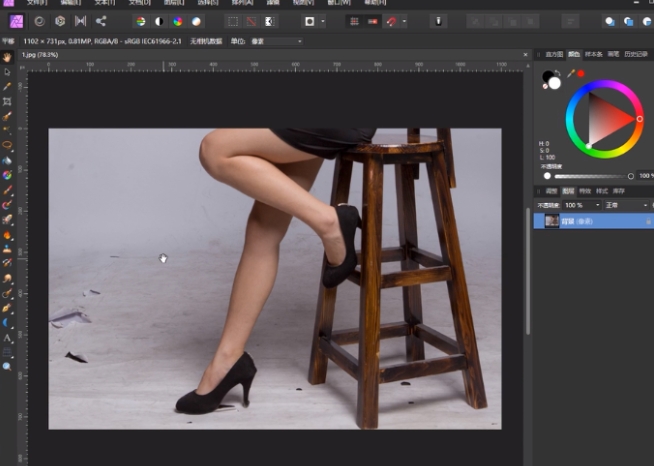Apply Auto Colors rainbow circle icon
This screenshot has height=466, width=654.
pyautogui.click(x=178, y=22)
